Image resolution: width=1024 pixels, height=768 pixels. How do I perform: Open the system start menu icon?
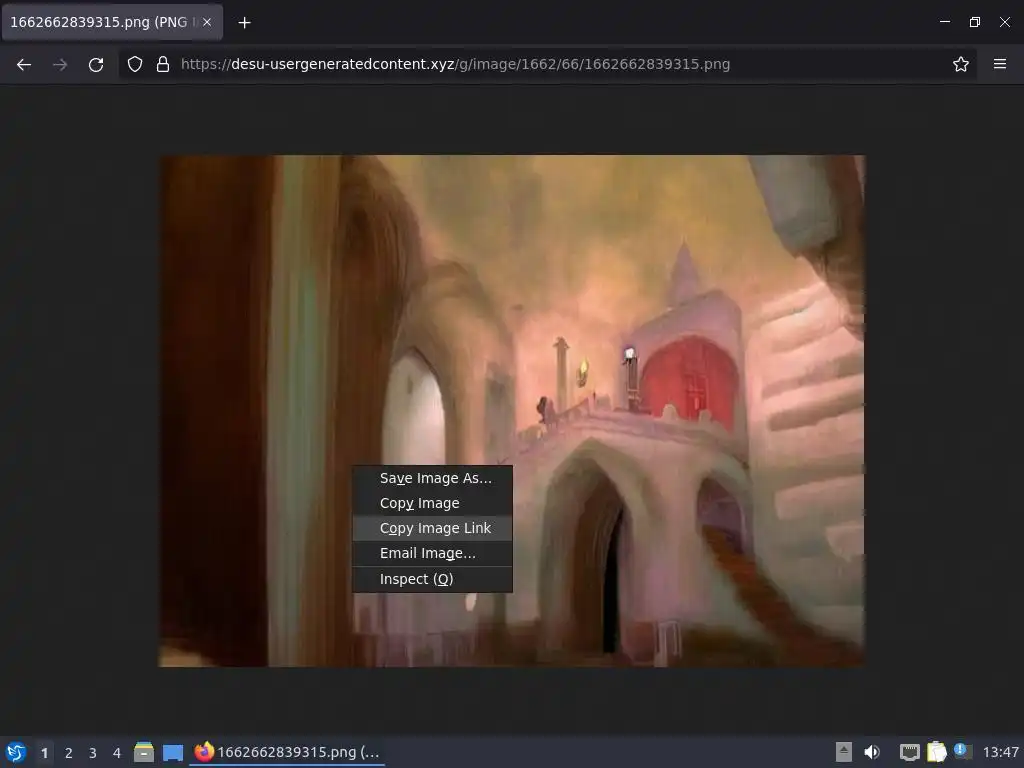(16, 752)
